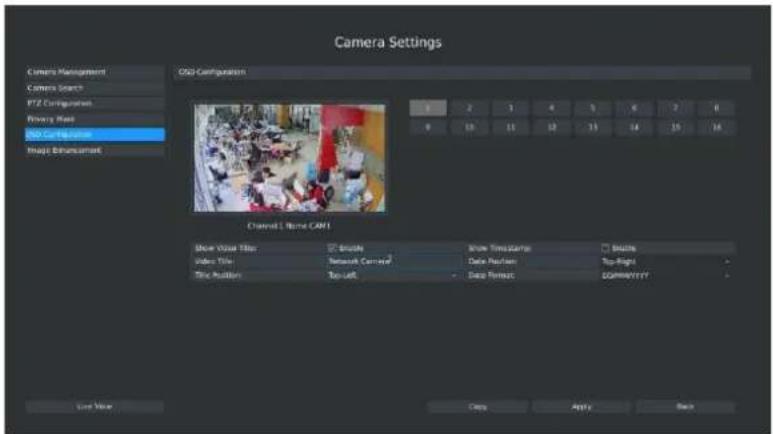Select channel 11 button

pos(511,127)
